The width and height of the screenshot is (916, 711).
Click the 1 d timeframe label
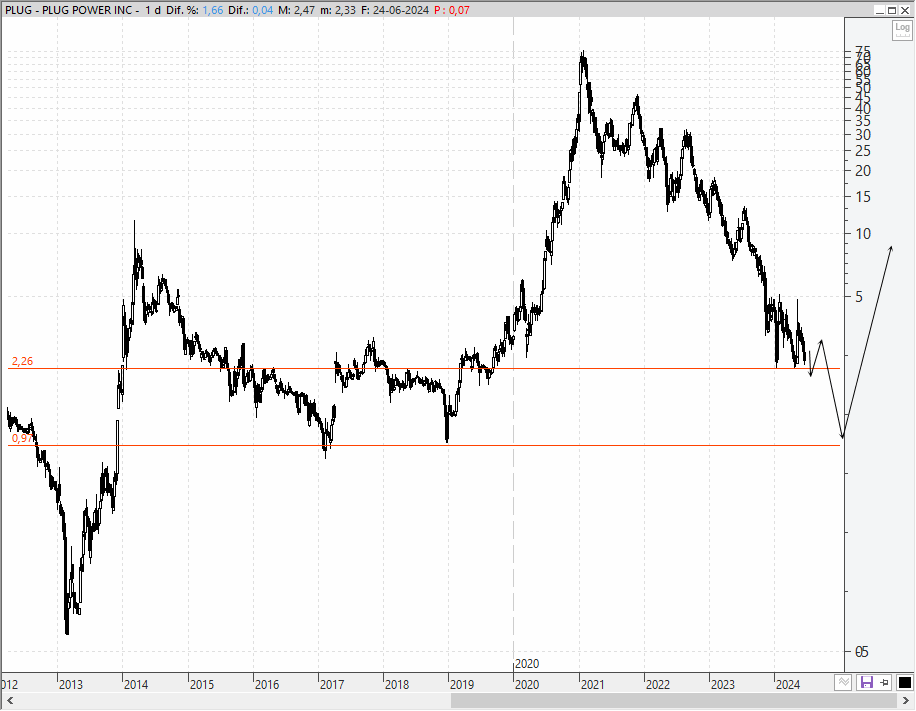tap(153, 10)
